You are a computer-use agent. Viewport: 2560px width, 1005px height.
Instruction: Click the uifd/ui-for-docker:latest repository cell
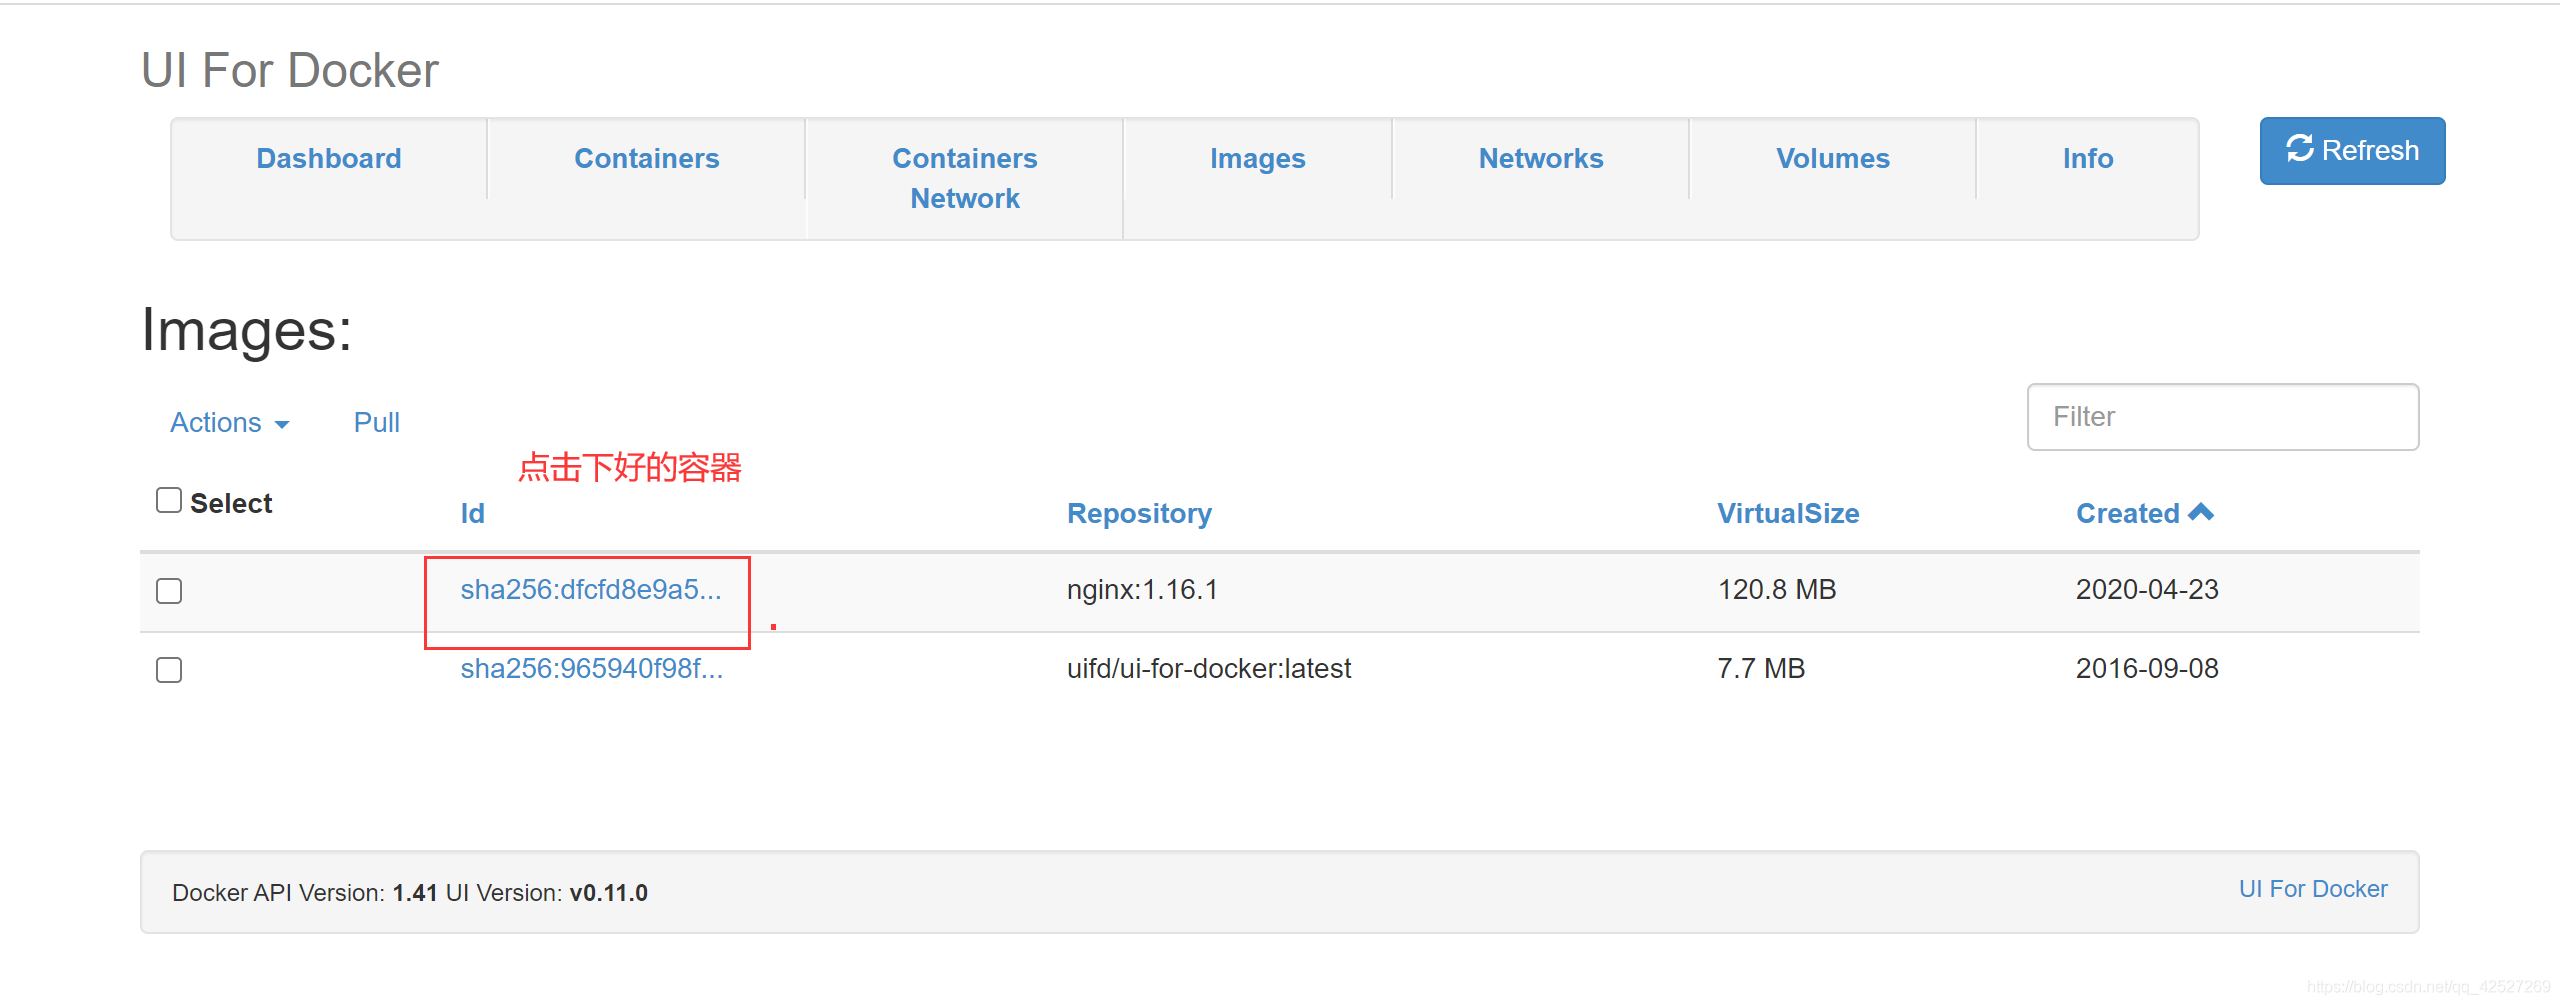coord(1209,668)
